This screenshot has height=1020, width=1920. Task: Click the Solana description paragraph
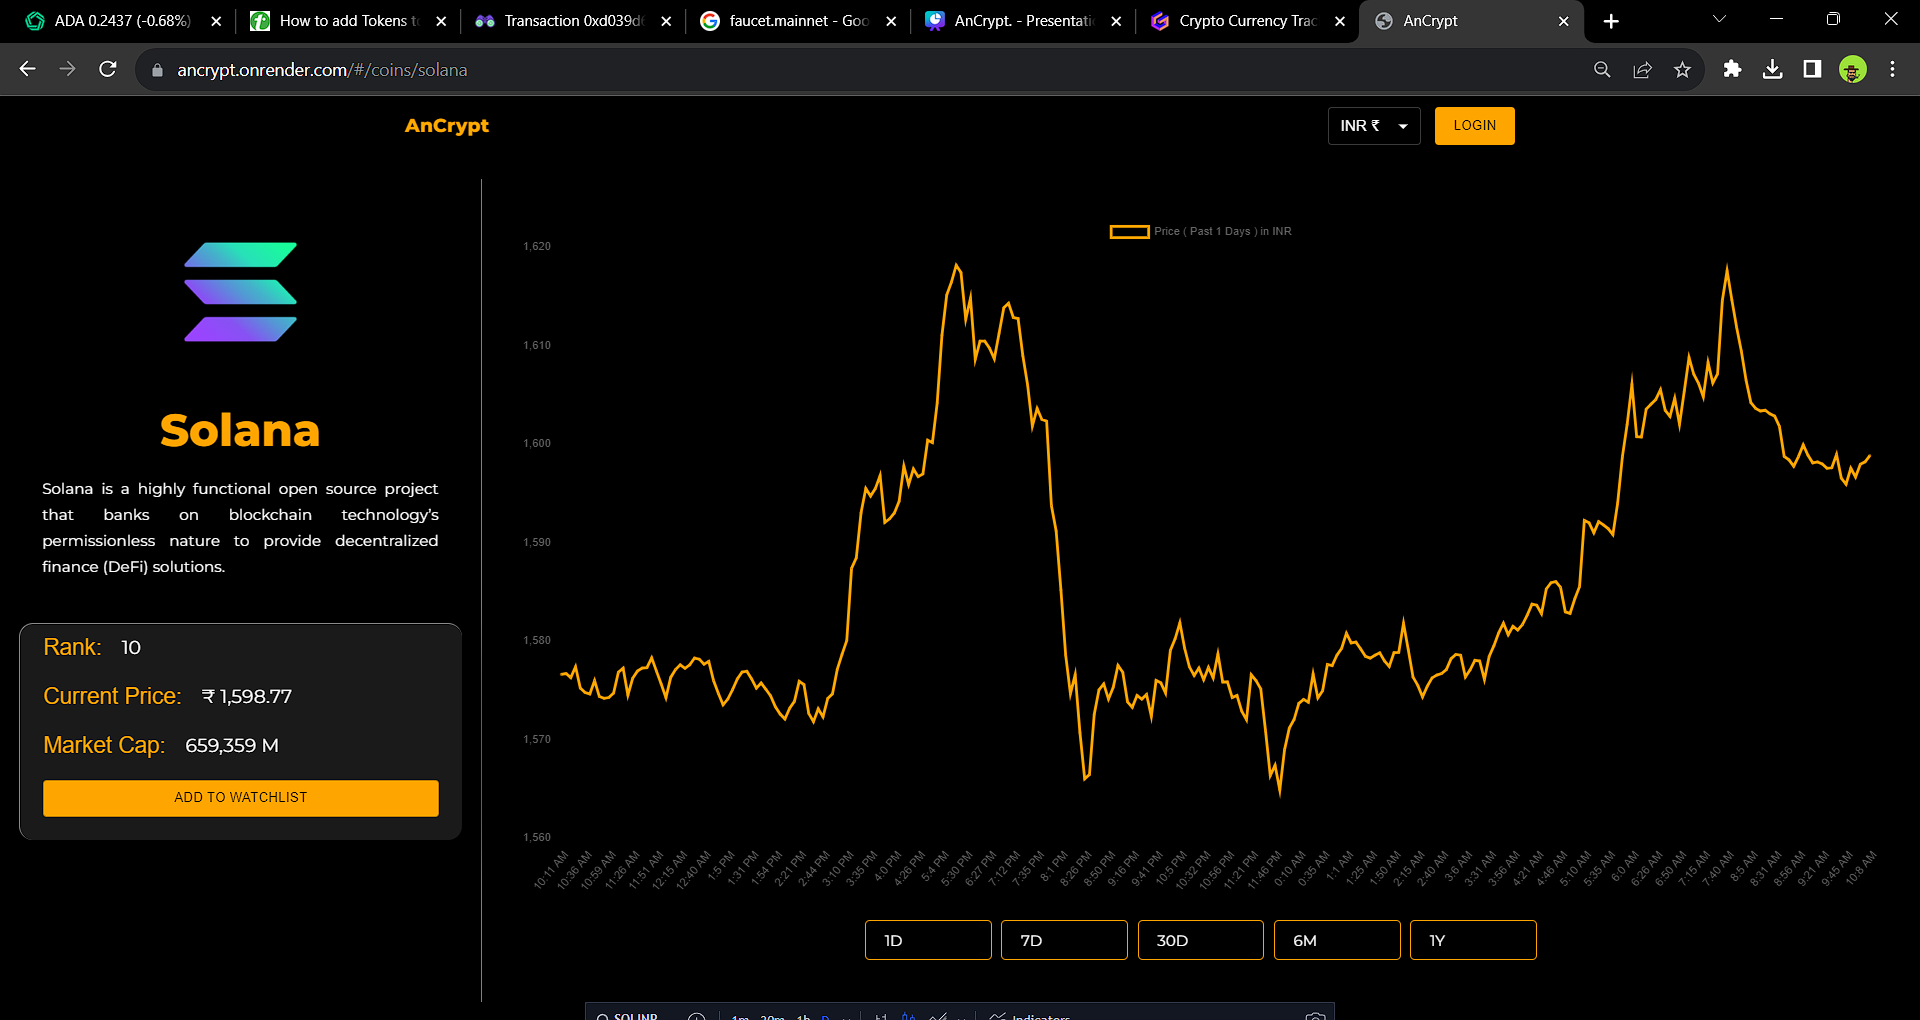coord(240,528)
